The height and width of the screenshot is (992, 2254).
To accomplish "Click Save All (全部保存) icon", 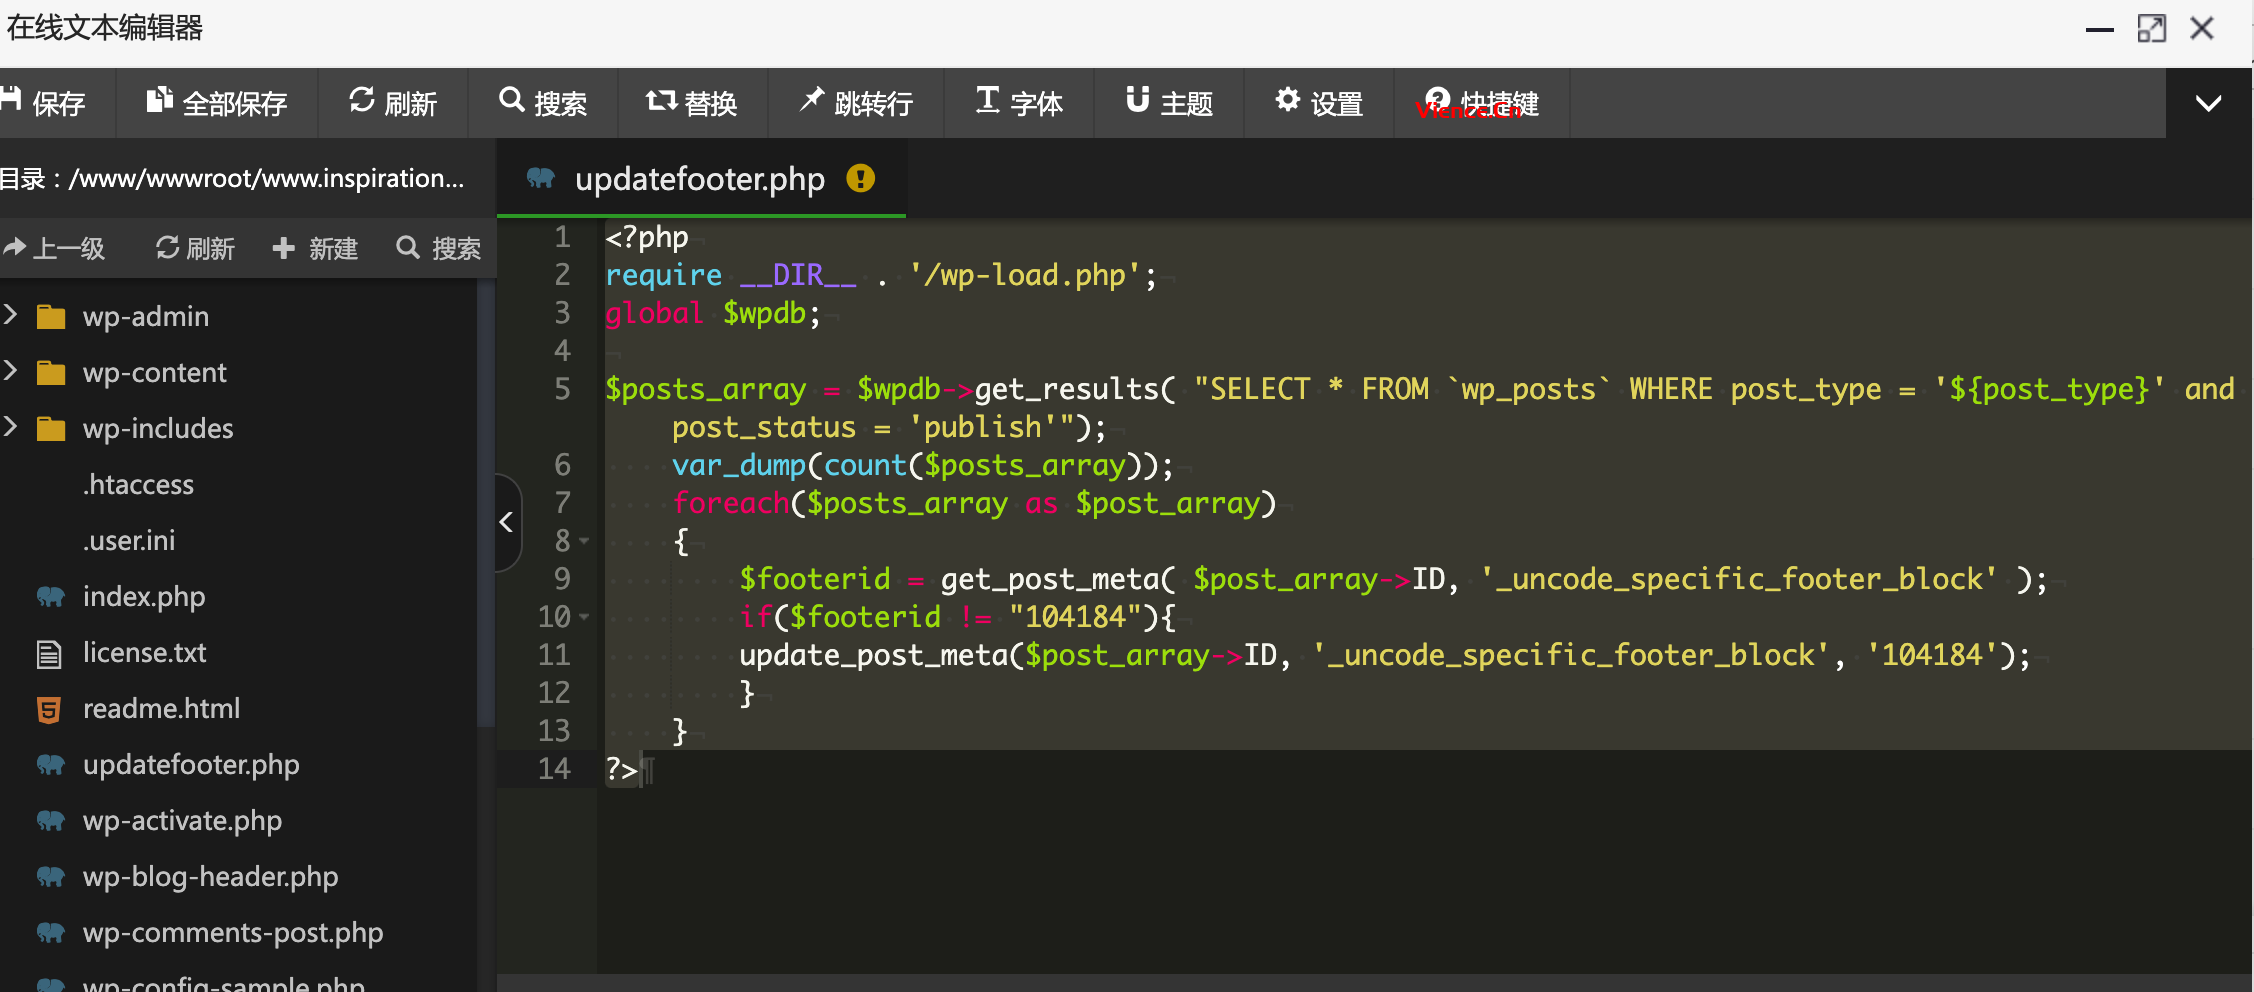I will tap(159, 100).
